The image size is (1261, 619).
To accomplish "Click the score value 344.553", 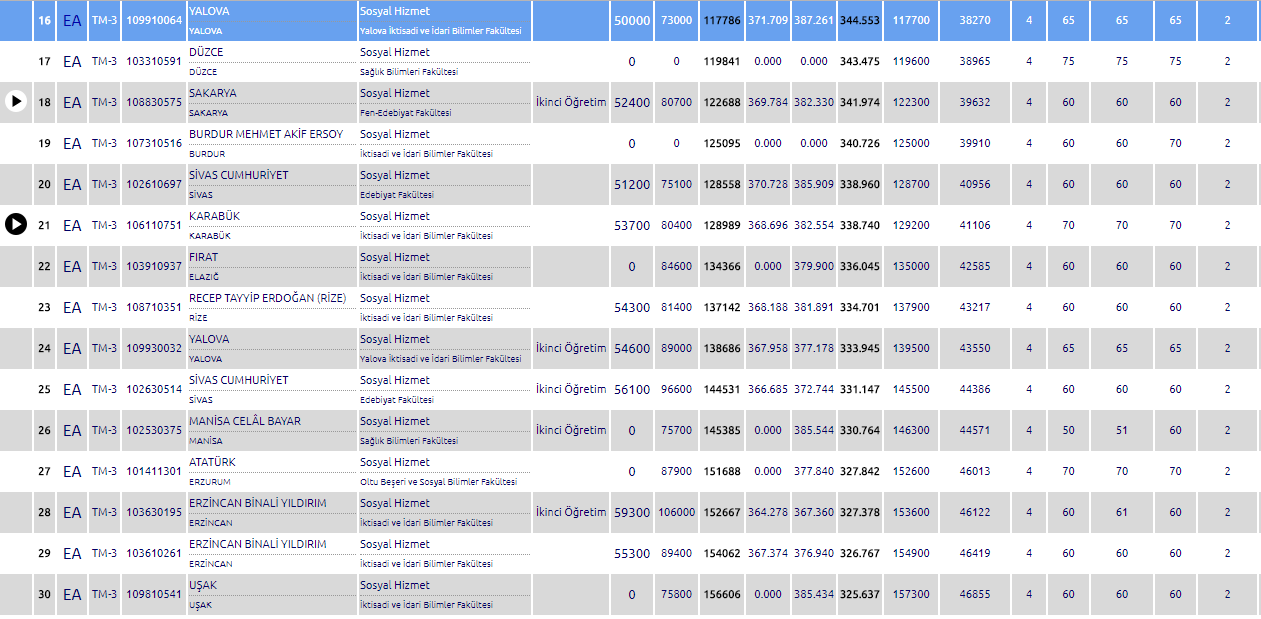I will tap(860, 20).
